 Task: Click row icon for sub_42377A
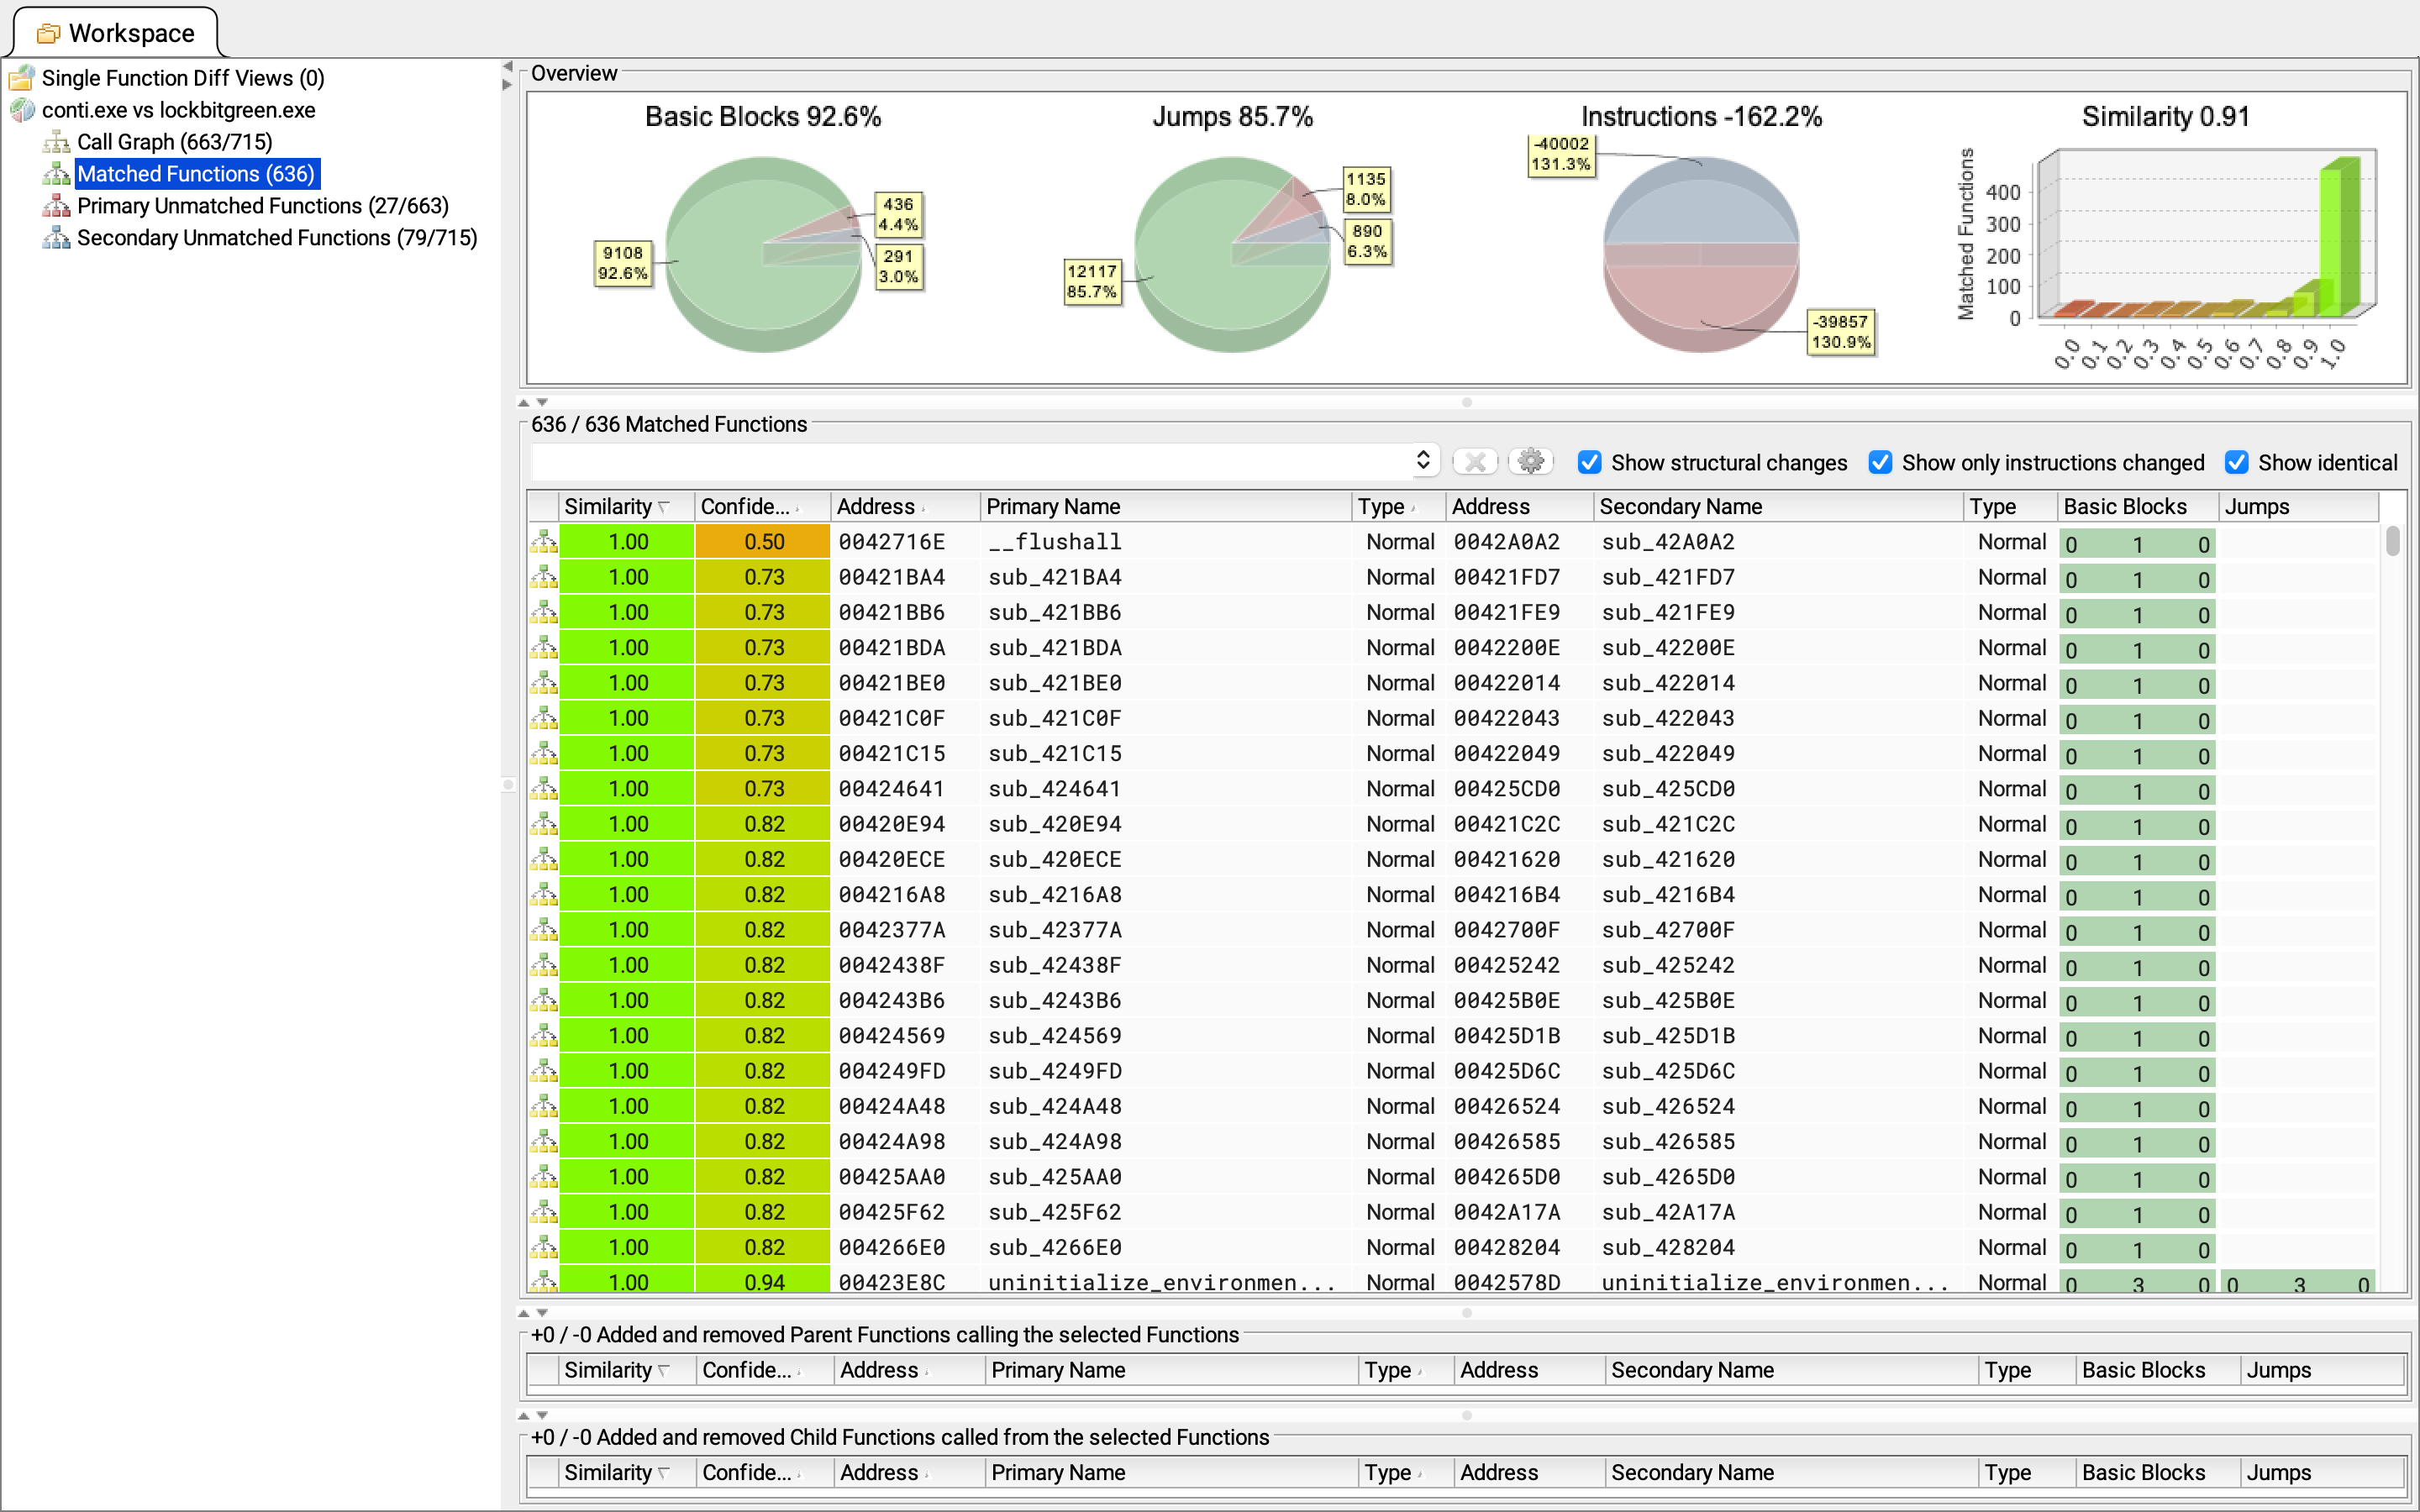[544, 930]
